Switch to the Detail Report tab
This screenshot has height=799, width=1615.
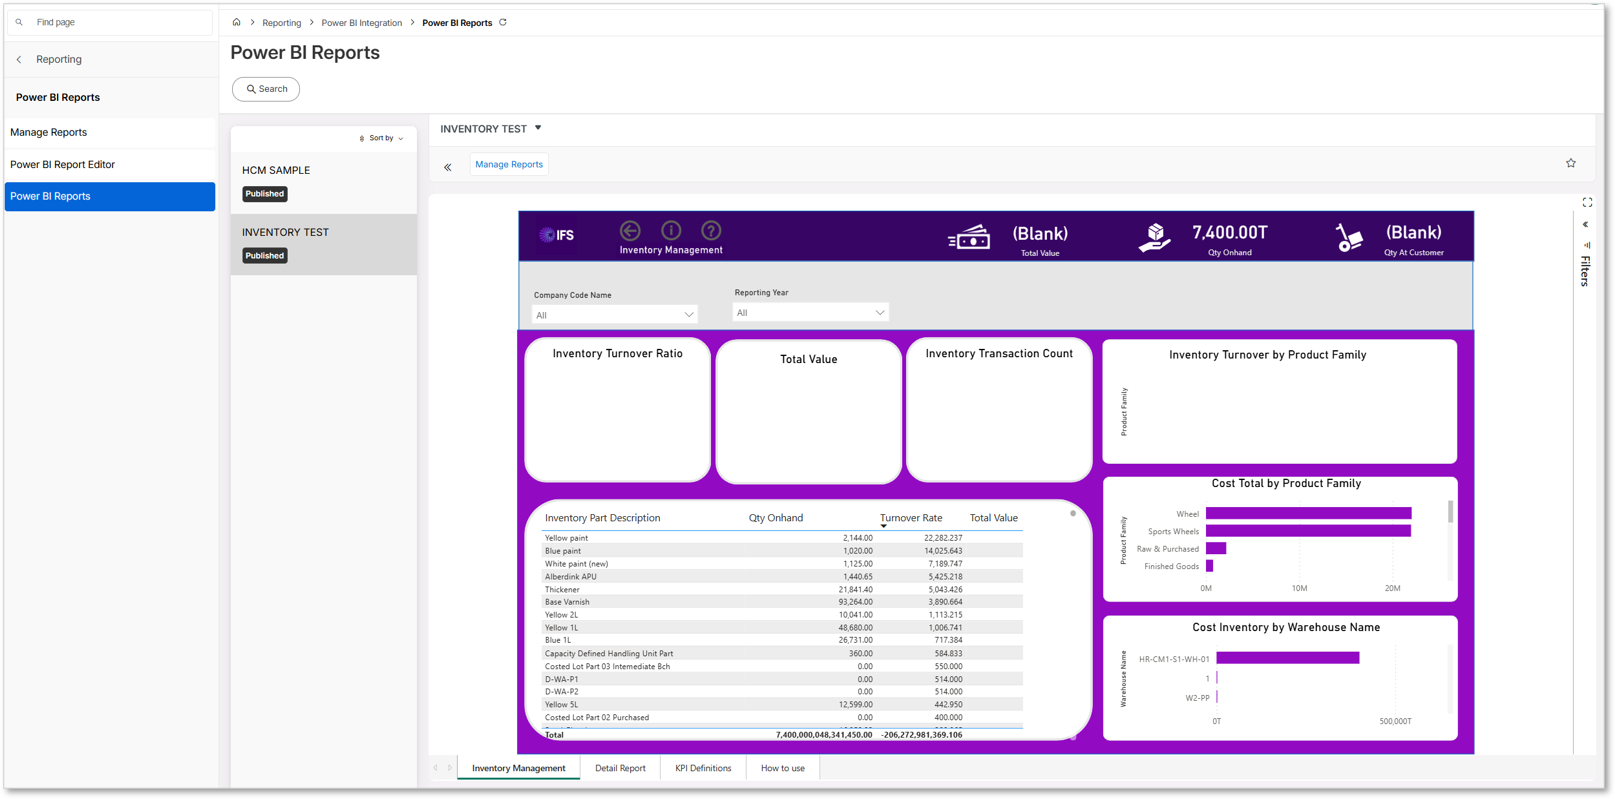pos(620,768)
